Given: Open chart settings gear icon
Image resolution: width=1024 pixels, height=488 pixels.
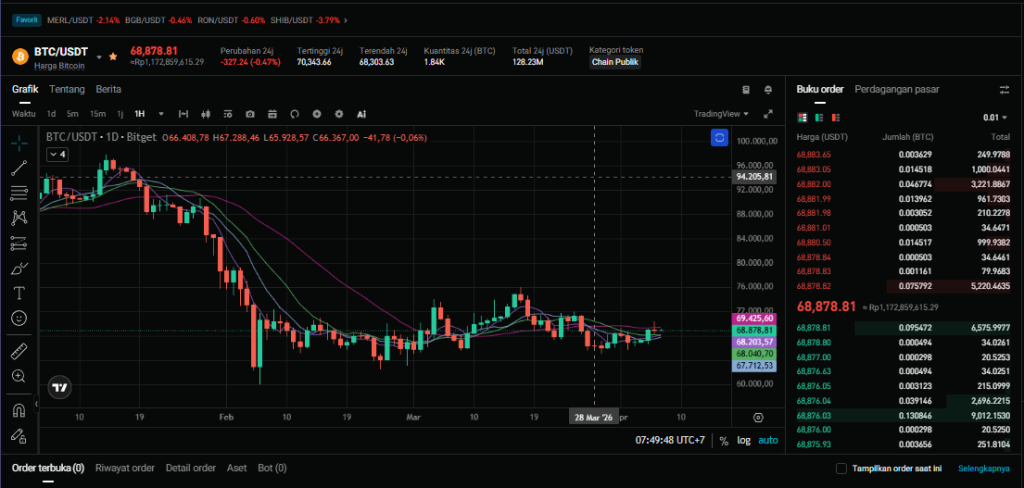Looking at the screenshot, I should (339, 114).
